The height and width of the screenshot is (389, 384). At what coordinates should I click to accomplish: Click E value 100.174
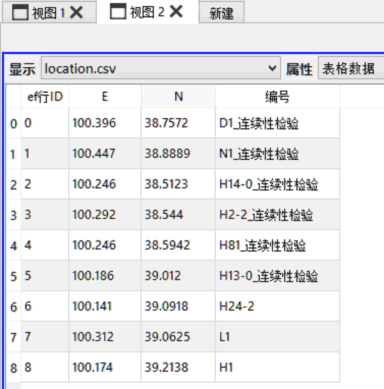pos(105,367)
